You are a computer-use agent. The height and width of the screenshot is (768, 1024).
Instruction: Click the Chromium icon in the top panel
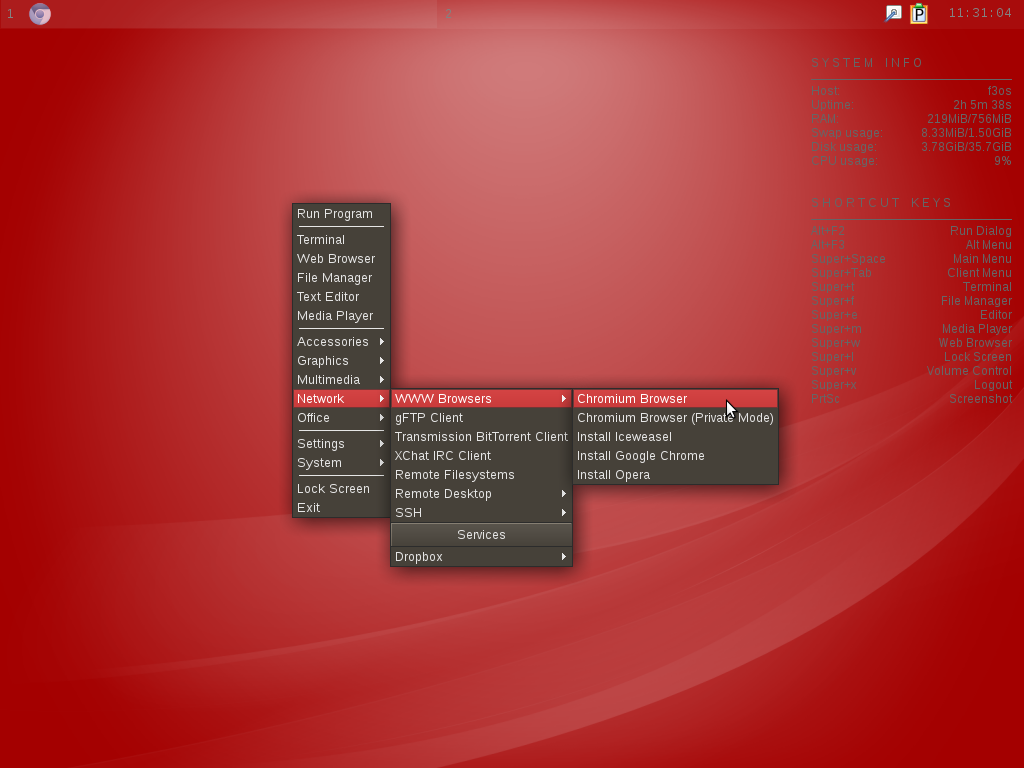tap(40, 14)
